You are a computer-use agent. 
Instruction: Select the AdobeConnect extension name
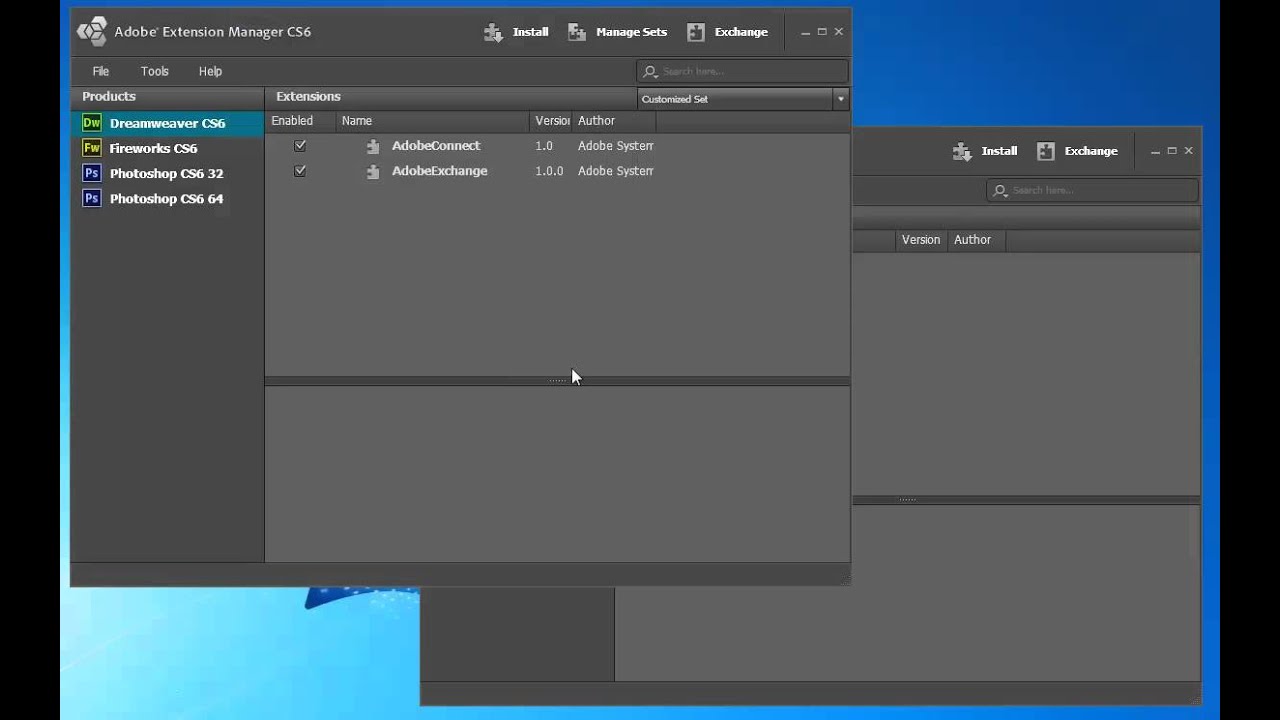point(436,146)
